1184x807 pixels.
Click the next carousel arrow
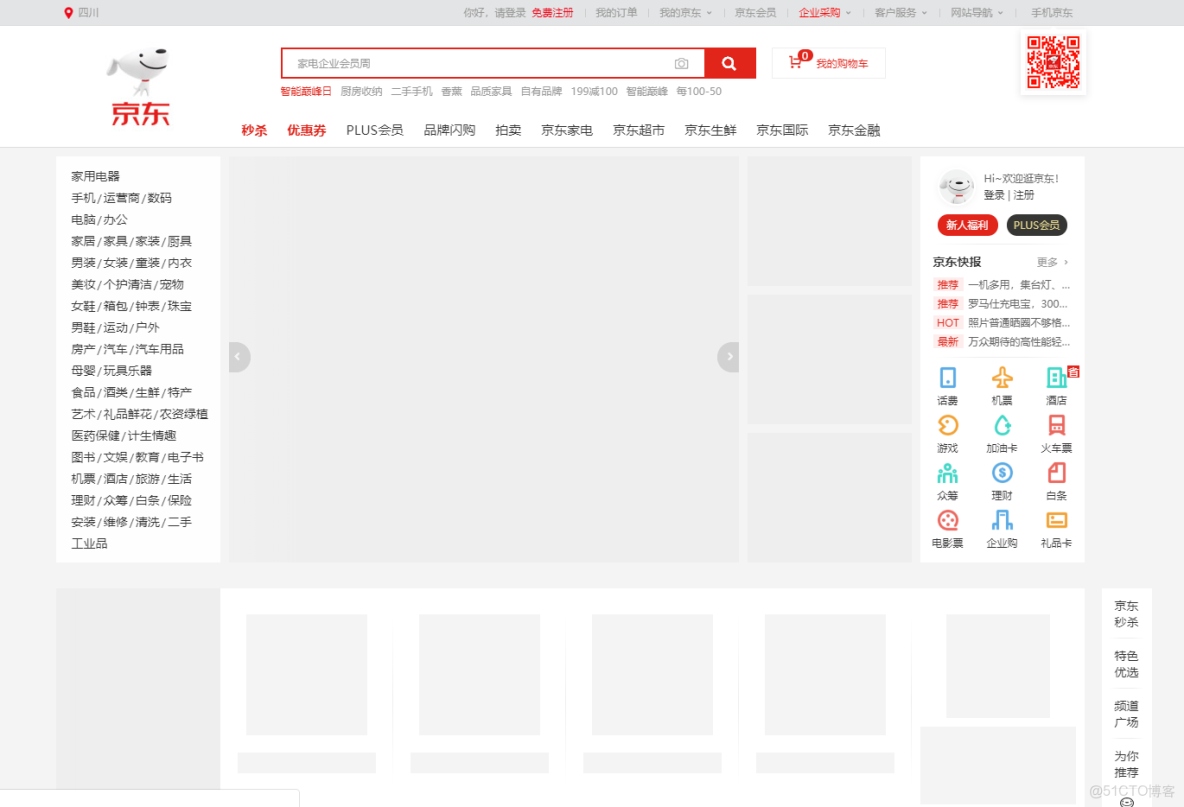pyautogui.click(x=728, y=356)
